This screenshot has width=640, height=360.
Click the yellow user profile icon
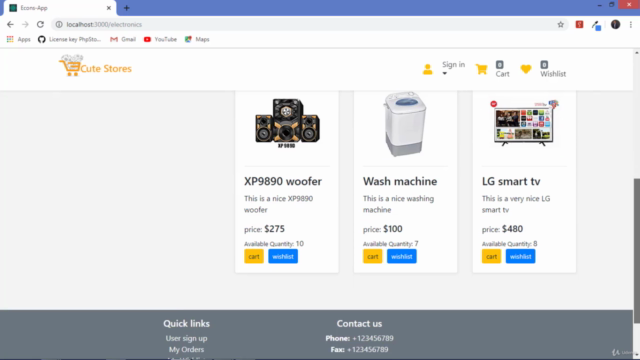(427, 69)
